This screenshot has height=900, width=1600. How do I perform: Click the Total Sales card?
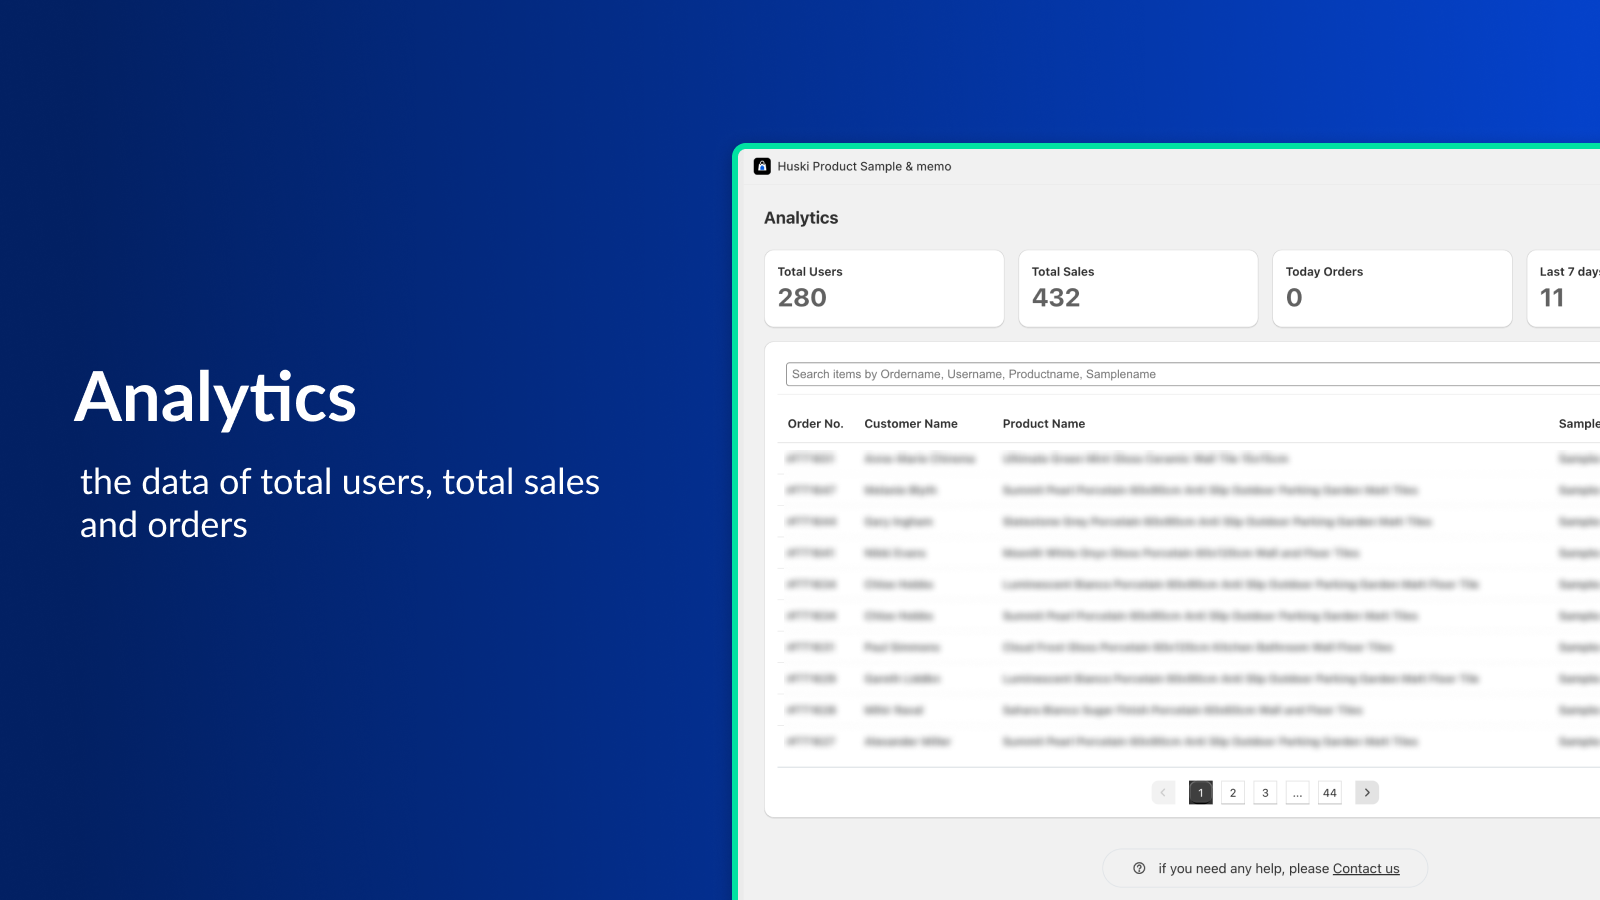(1138, 288)
